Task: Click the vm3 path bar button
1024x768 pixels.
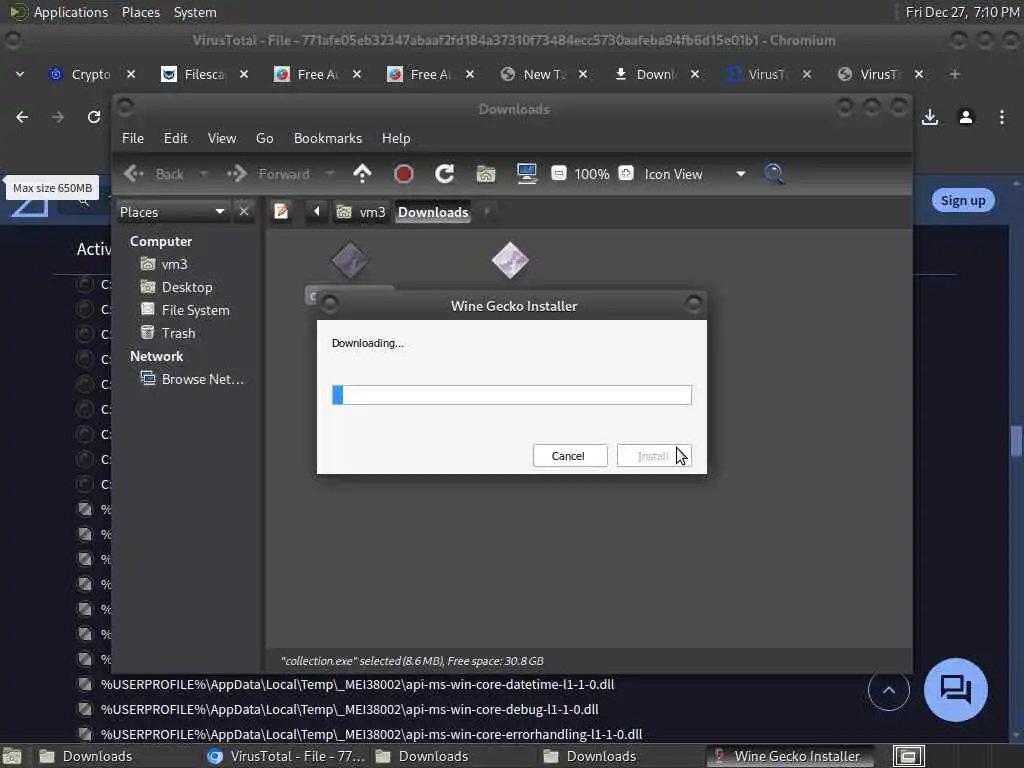Action: pos(362,212)
